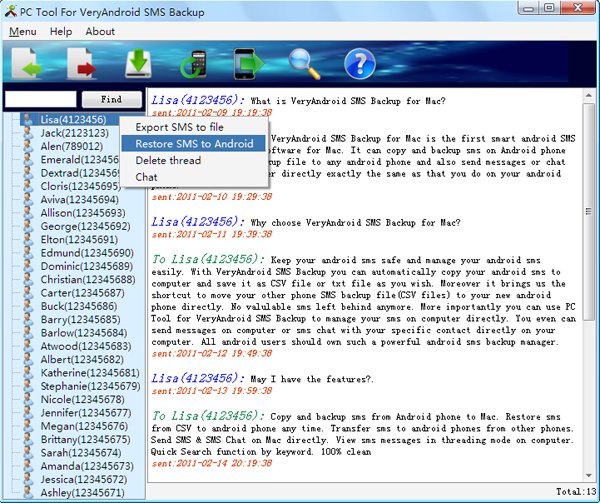Select contact Jack(2123123)

click(x=75, y=133)
